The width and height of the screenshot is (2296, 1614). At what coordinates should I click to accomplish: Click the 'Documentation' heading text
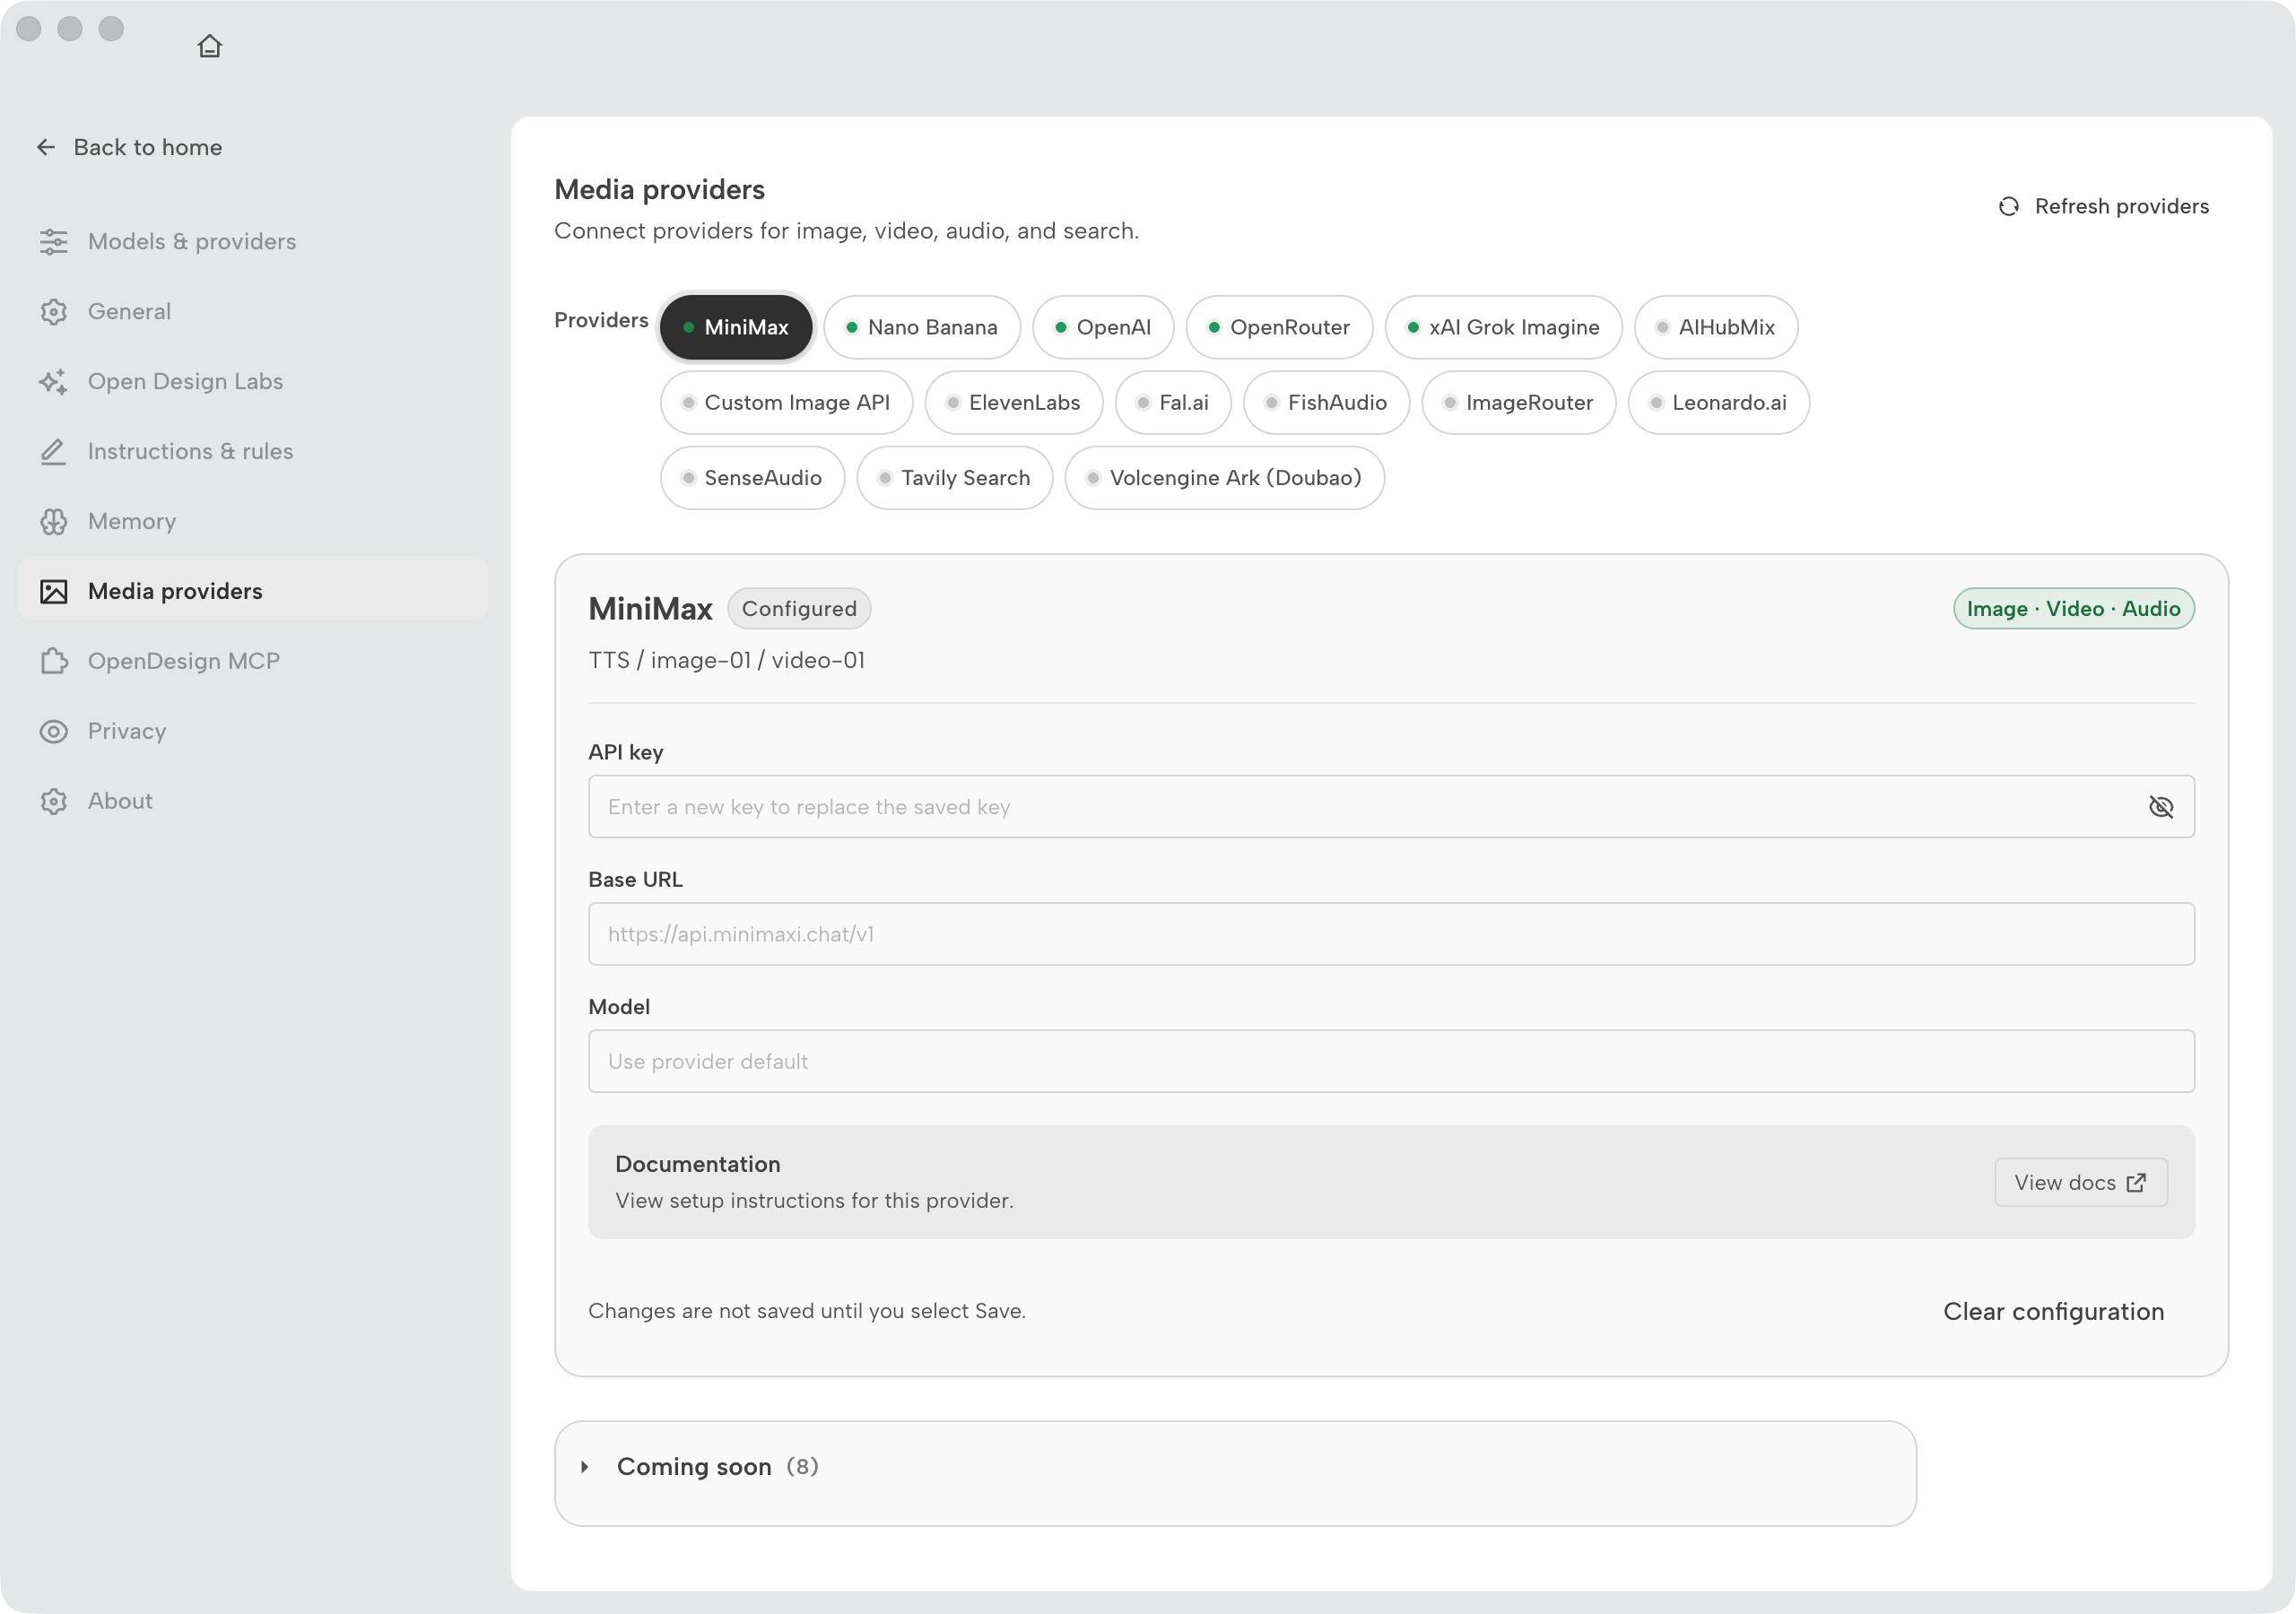(697, 1163)
